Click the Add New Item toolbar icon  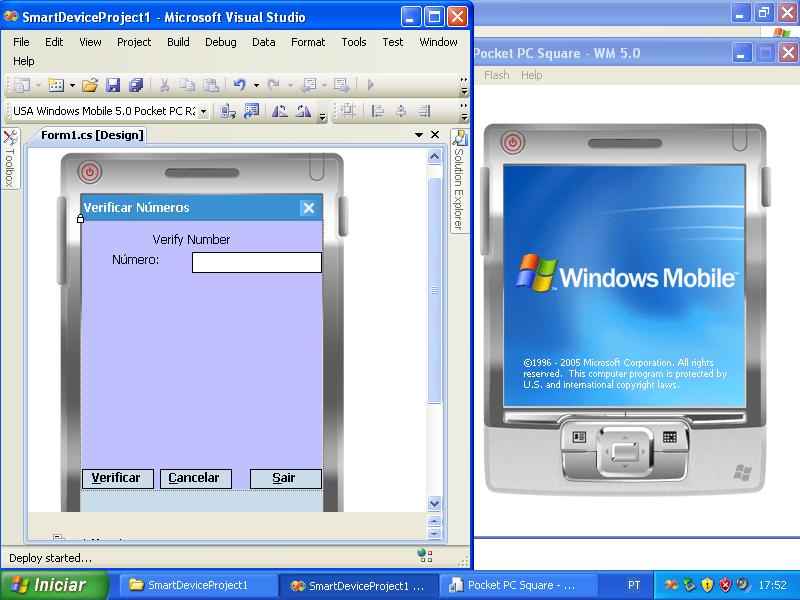[x=56, y=85]
